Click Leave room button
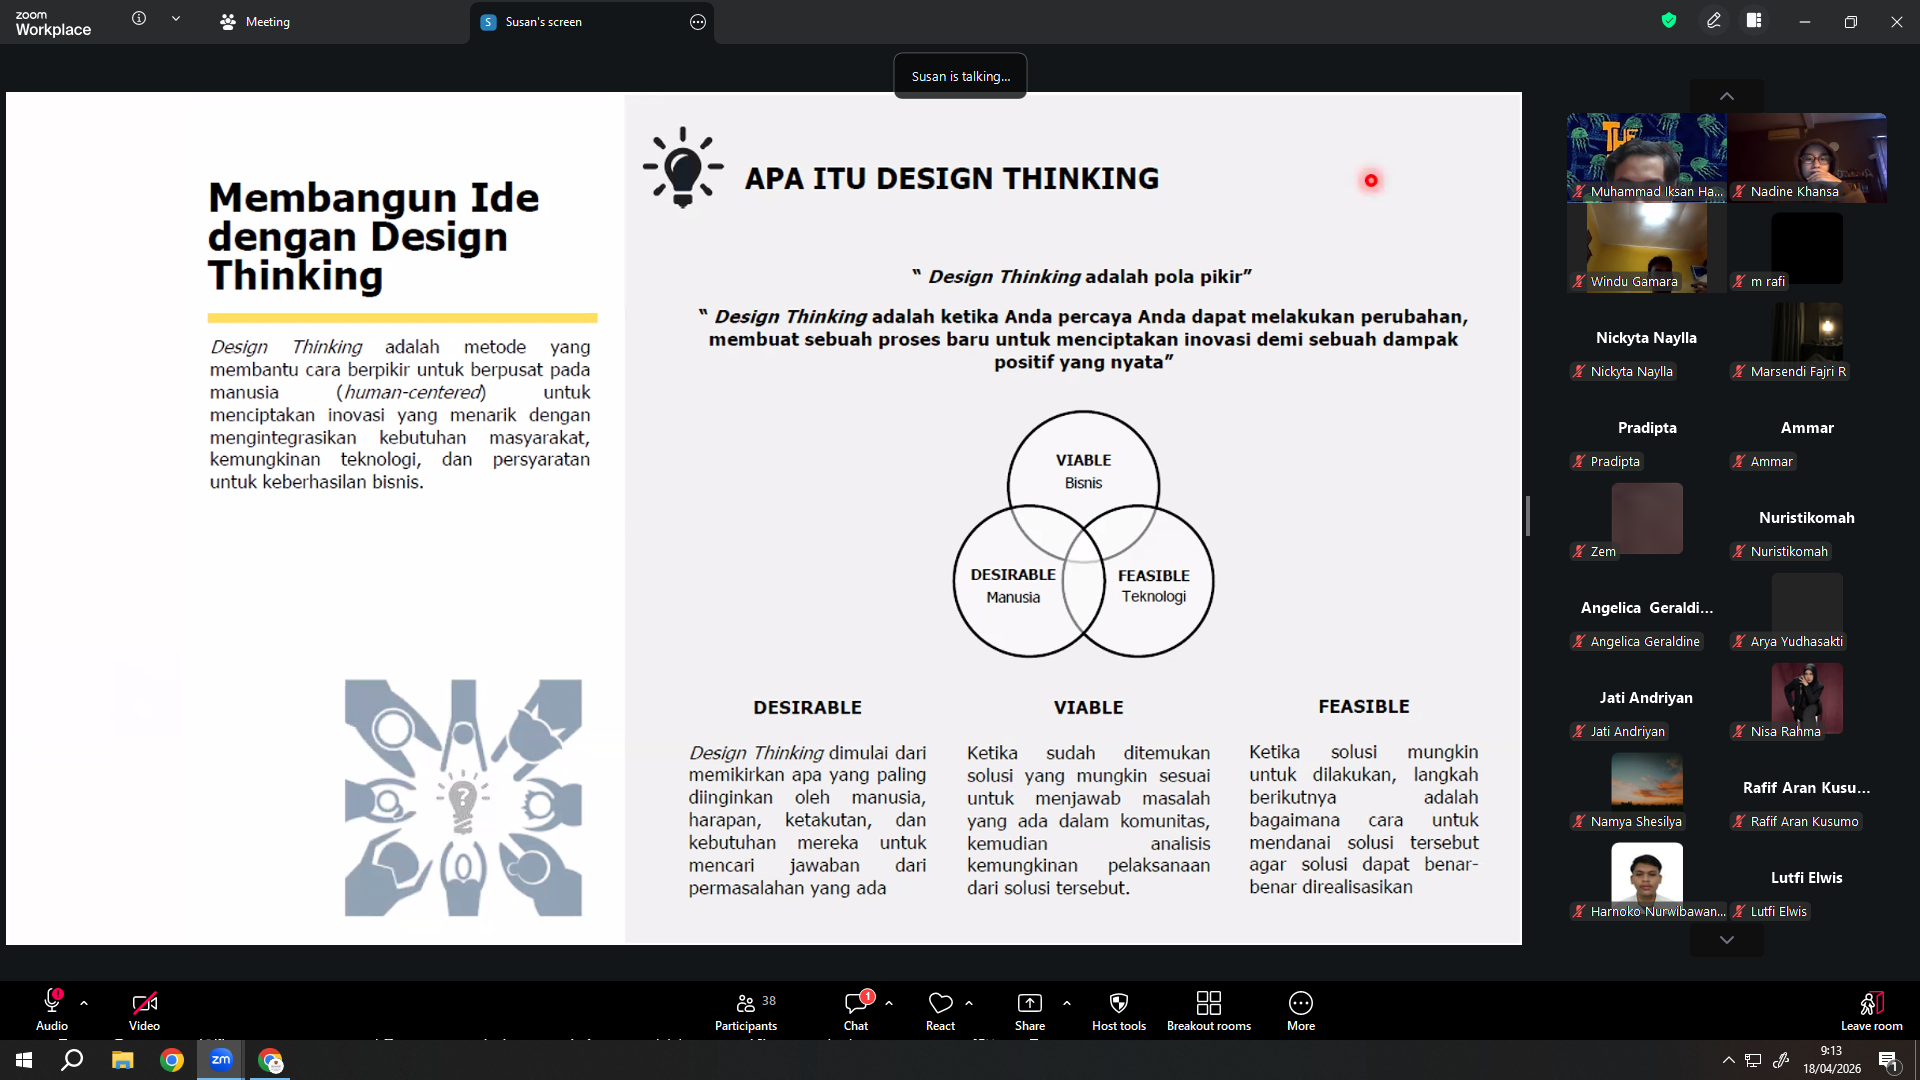The image size is (1920, 1080). [1872, 1010]
